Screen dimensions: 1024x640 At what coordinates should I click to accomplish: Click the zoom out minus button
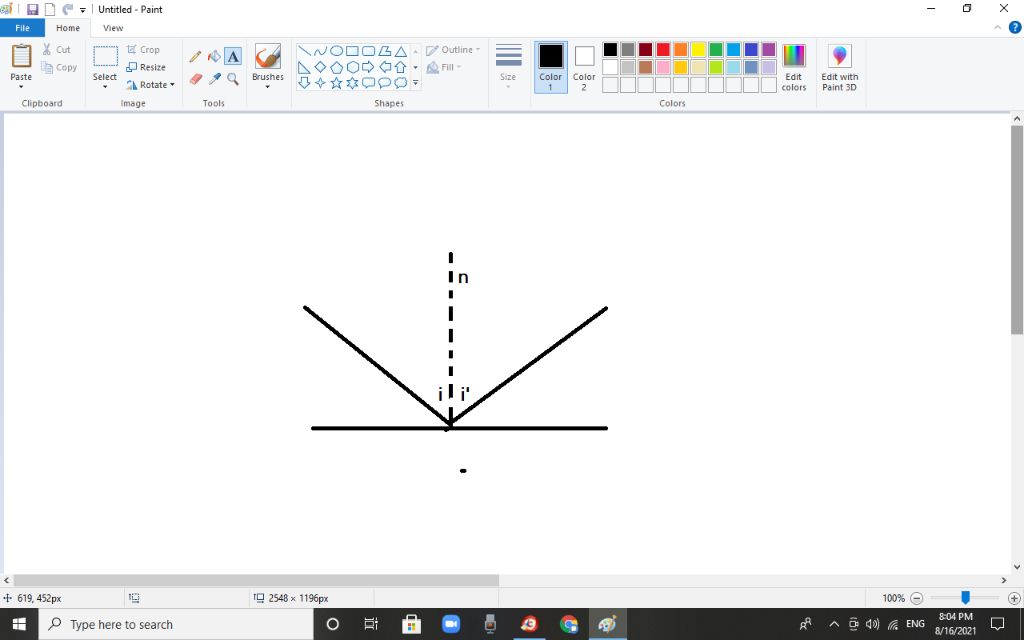[916, 598]
